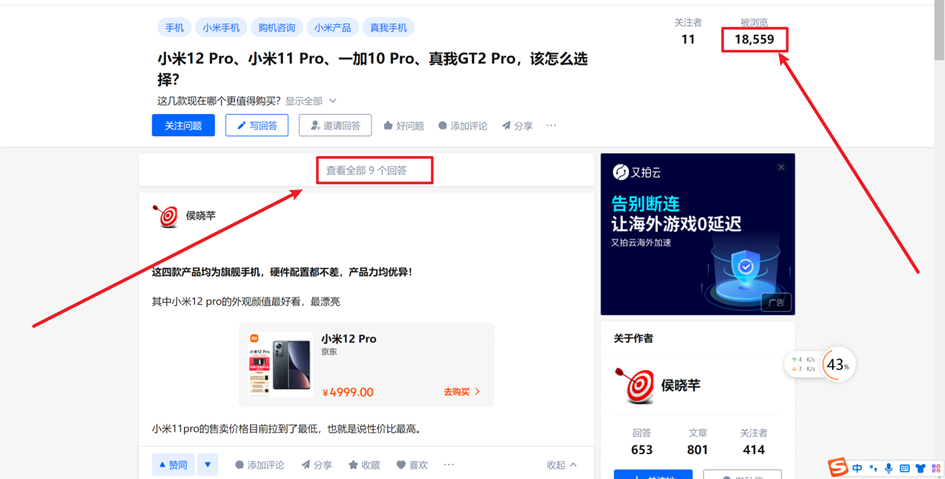The width and height of the screenshot is (945, 479).
Task: Click the 小米12 Pro phone thumbnail image
Action: point(281,365)
